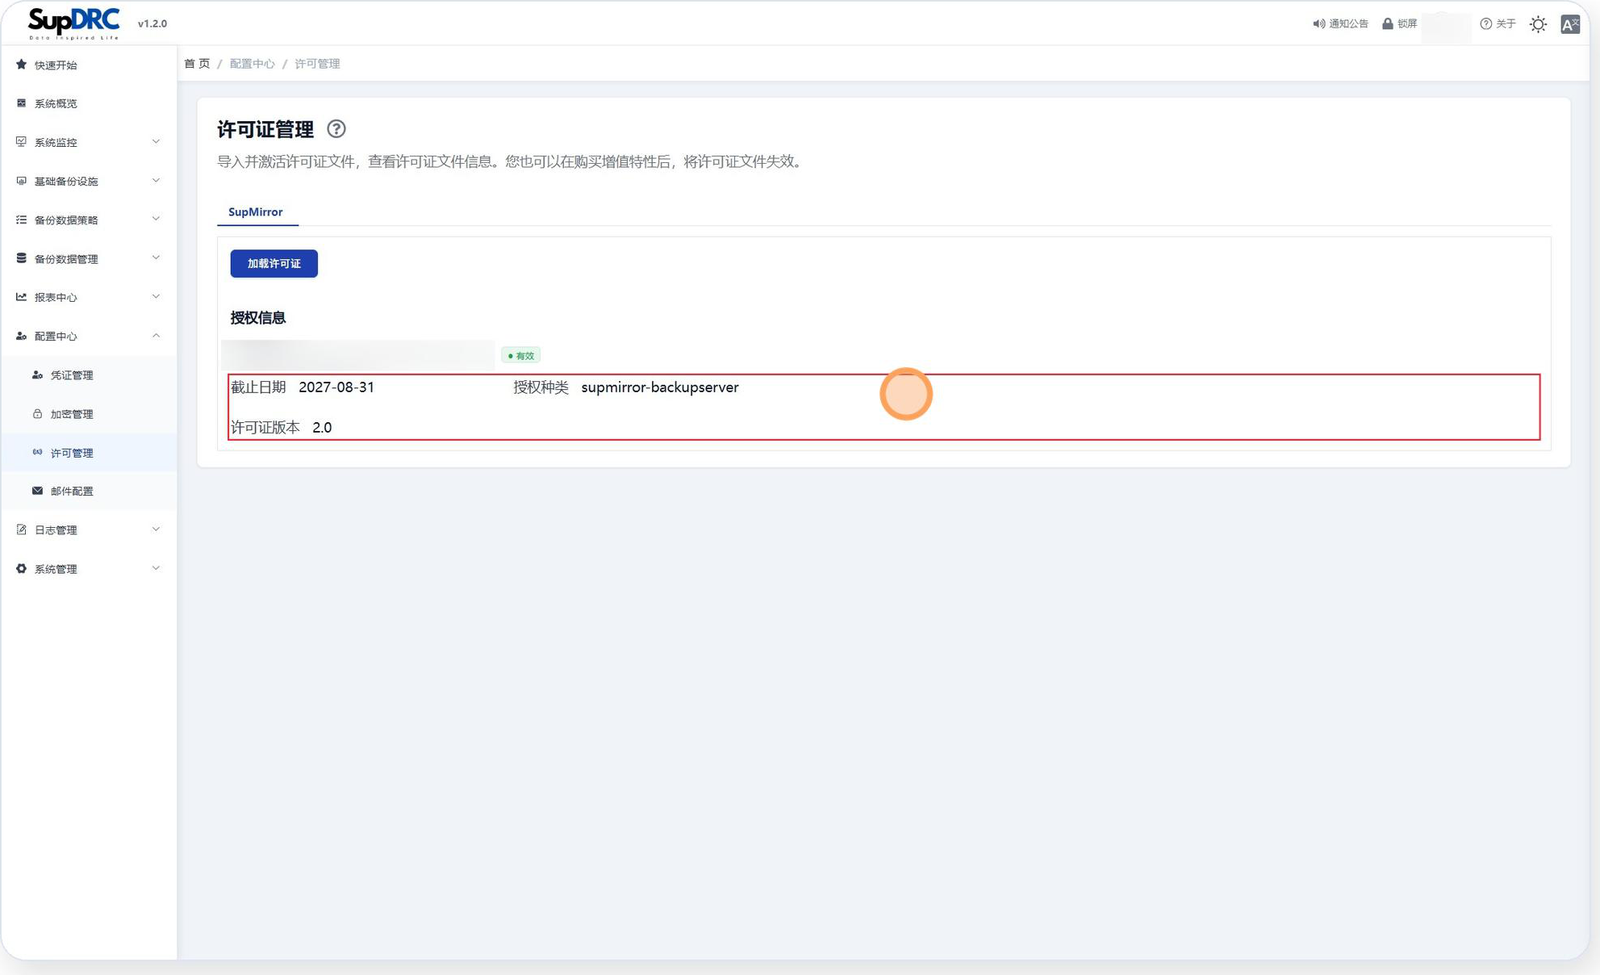
Task: Click the 系统管理 gear icon
Action: (x=21, y=569)
